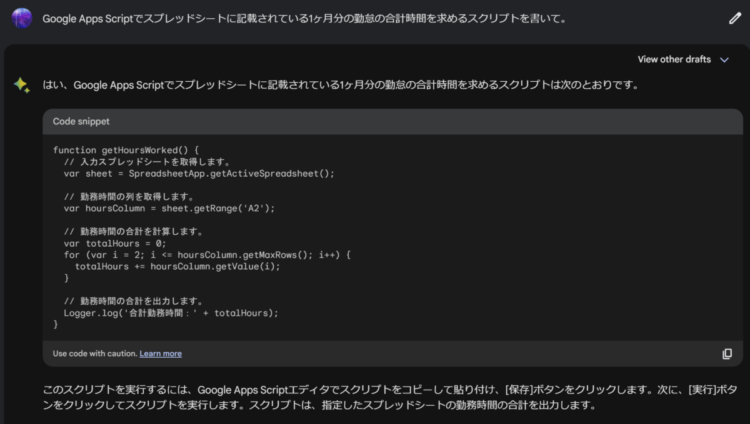Click the pencil edit prompt icon
Viewport: 750px width, 424px height.
pos(735,19)
